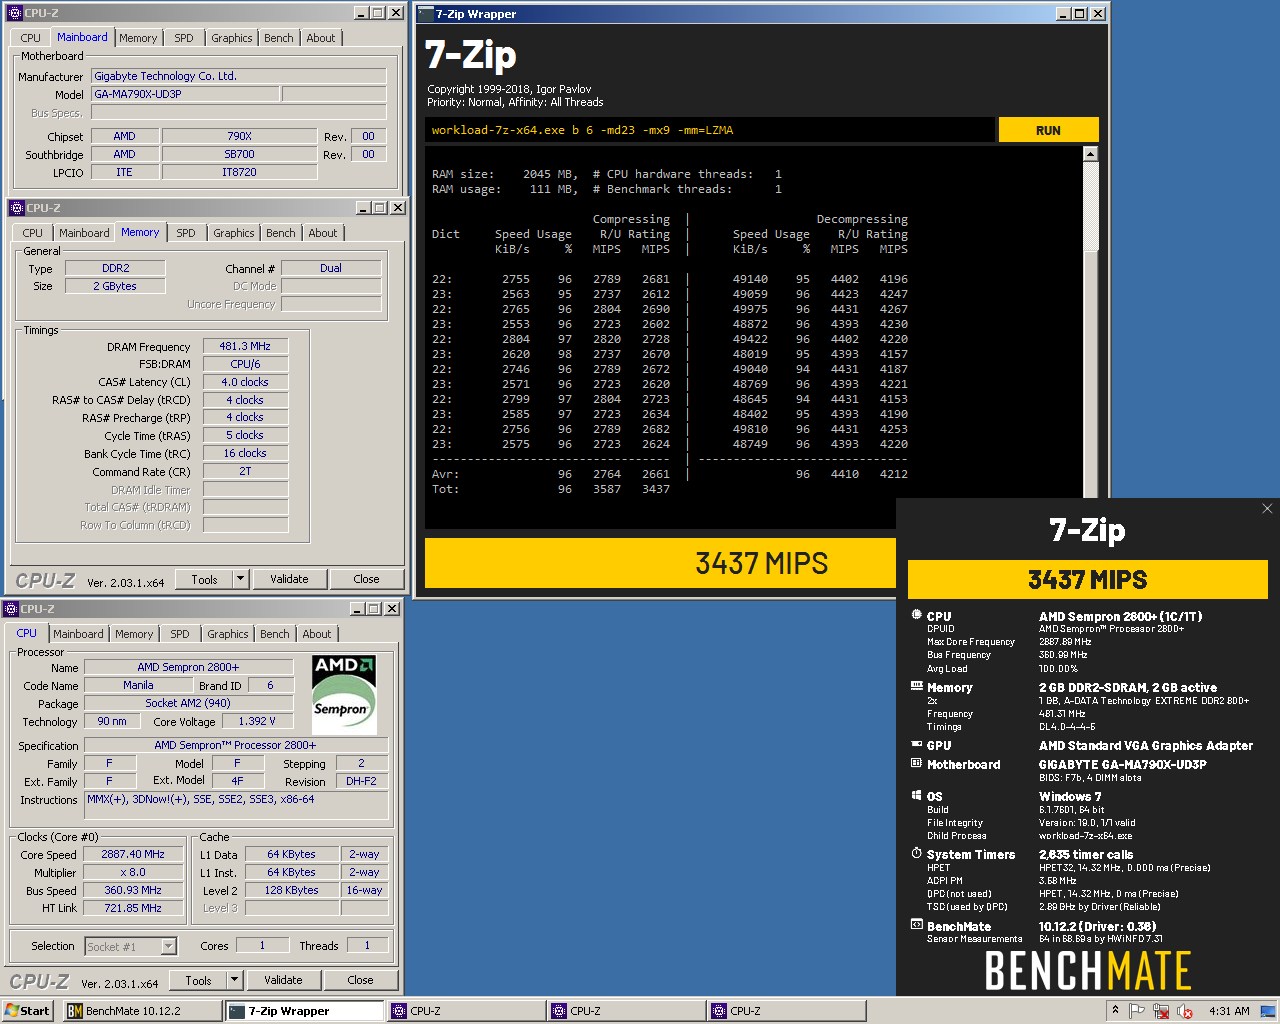Viewport: 1280px width, 1024px height.
Task: Select the second CPU-Z taskbar button
Action: [625, 1011]
